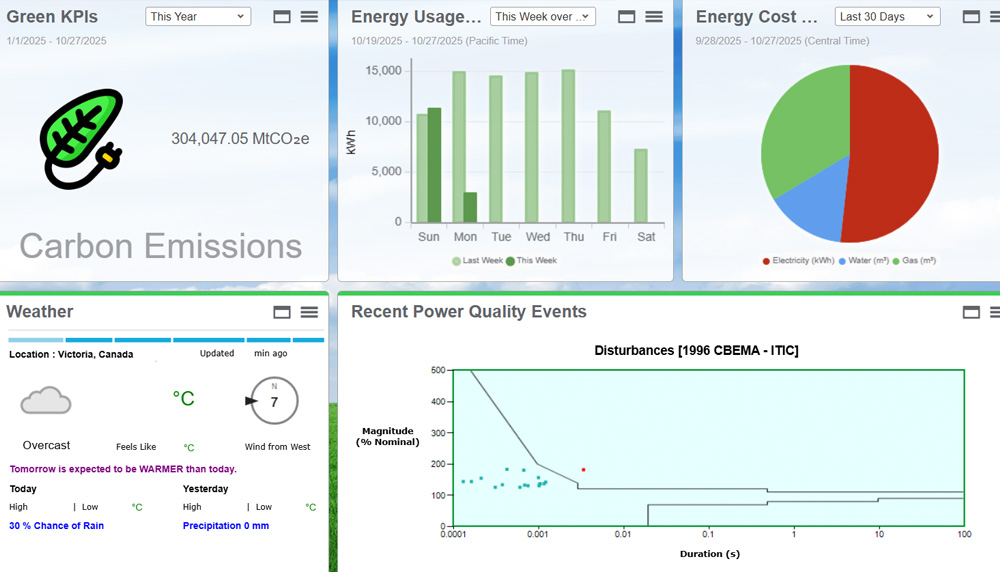Open the Energy Usage widget menu icon
This screenshot has height=572, width=1000.
[654, 17]
